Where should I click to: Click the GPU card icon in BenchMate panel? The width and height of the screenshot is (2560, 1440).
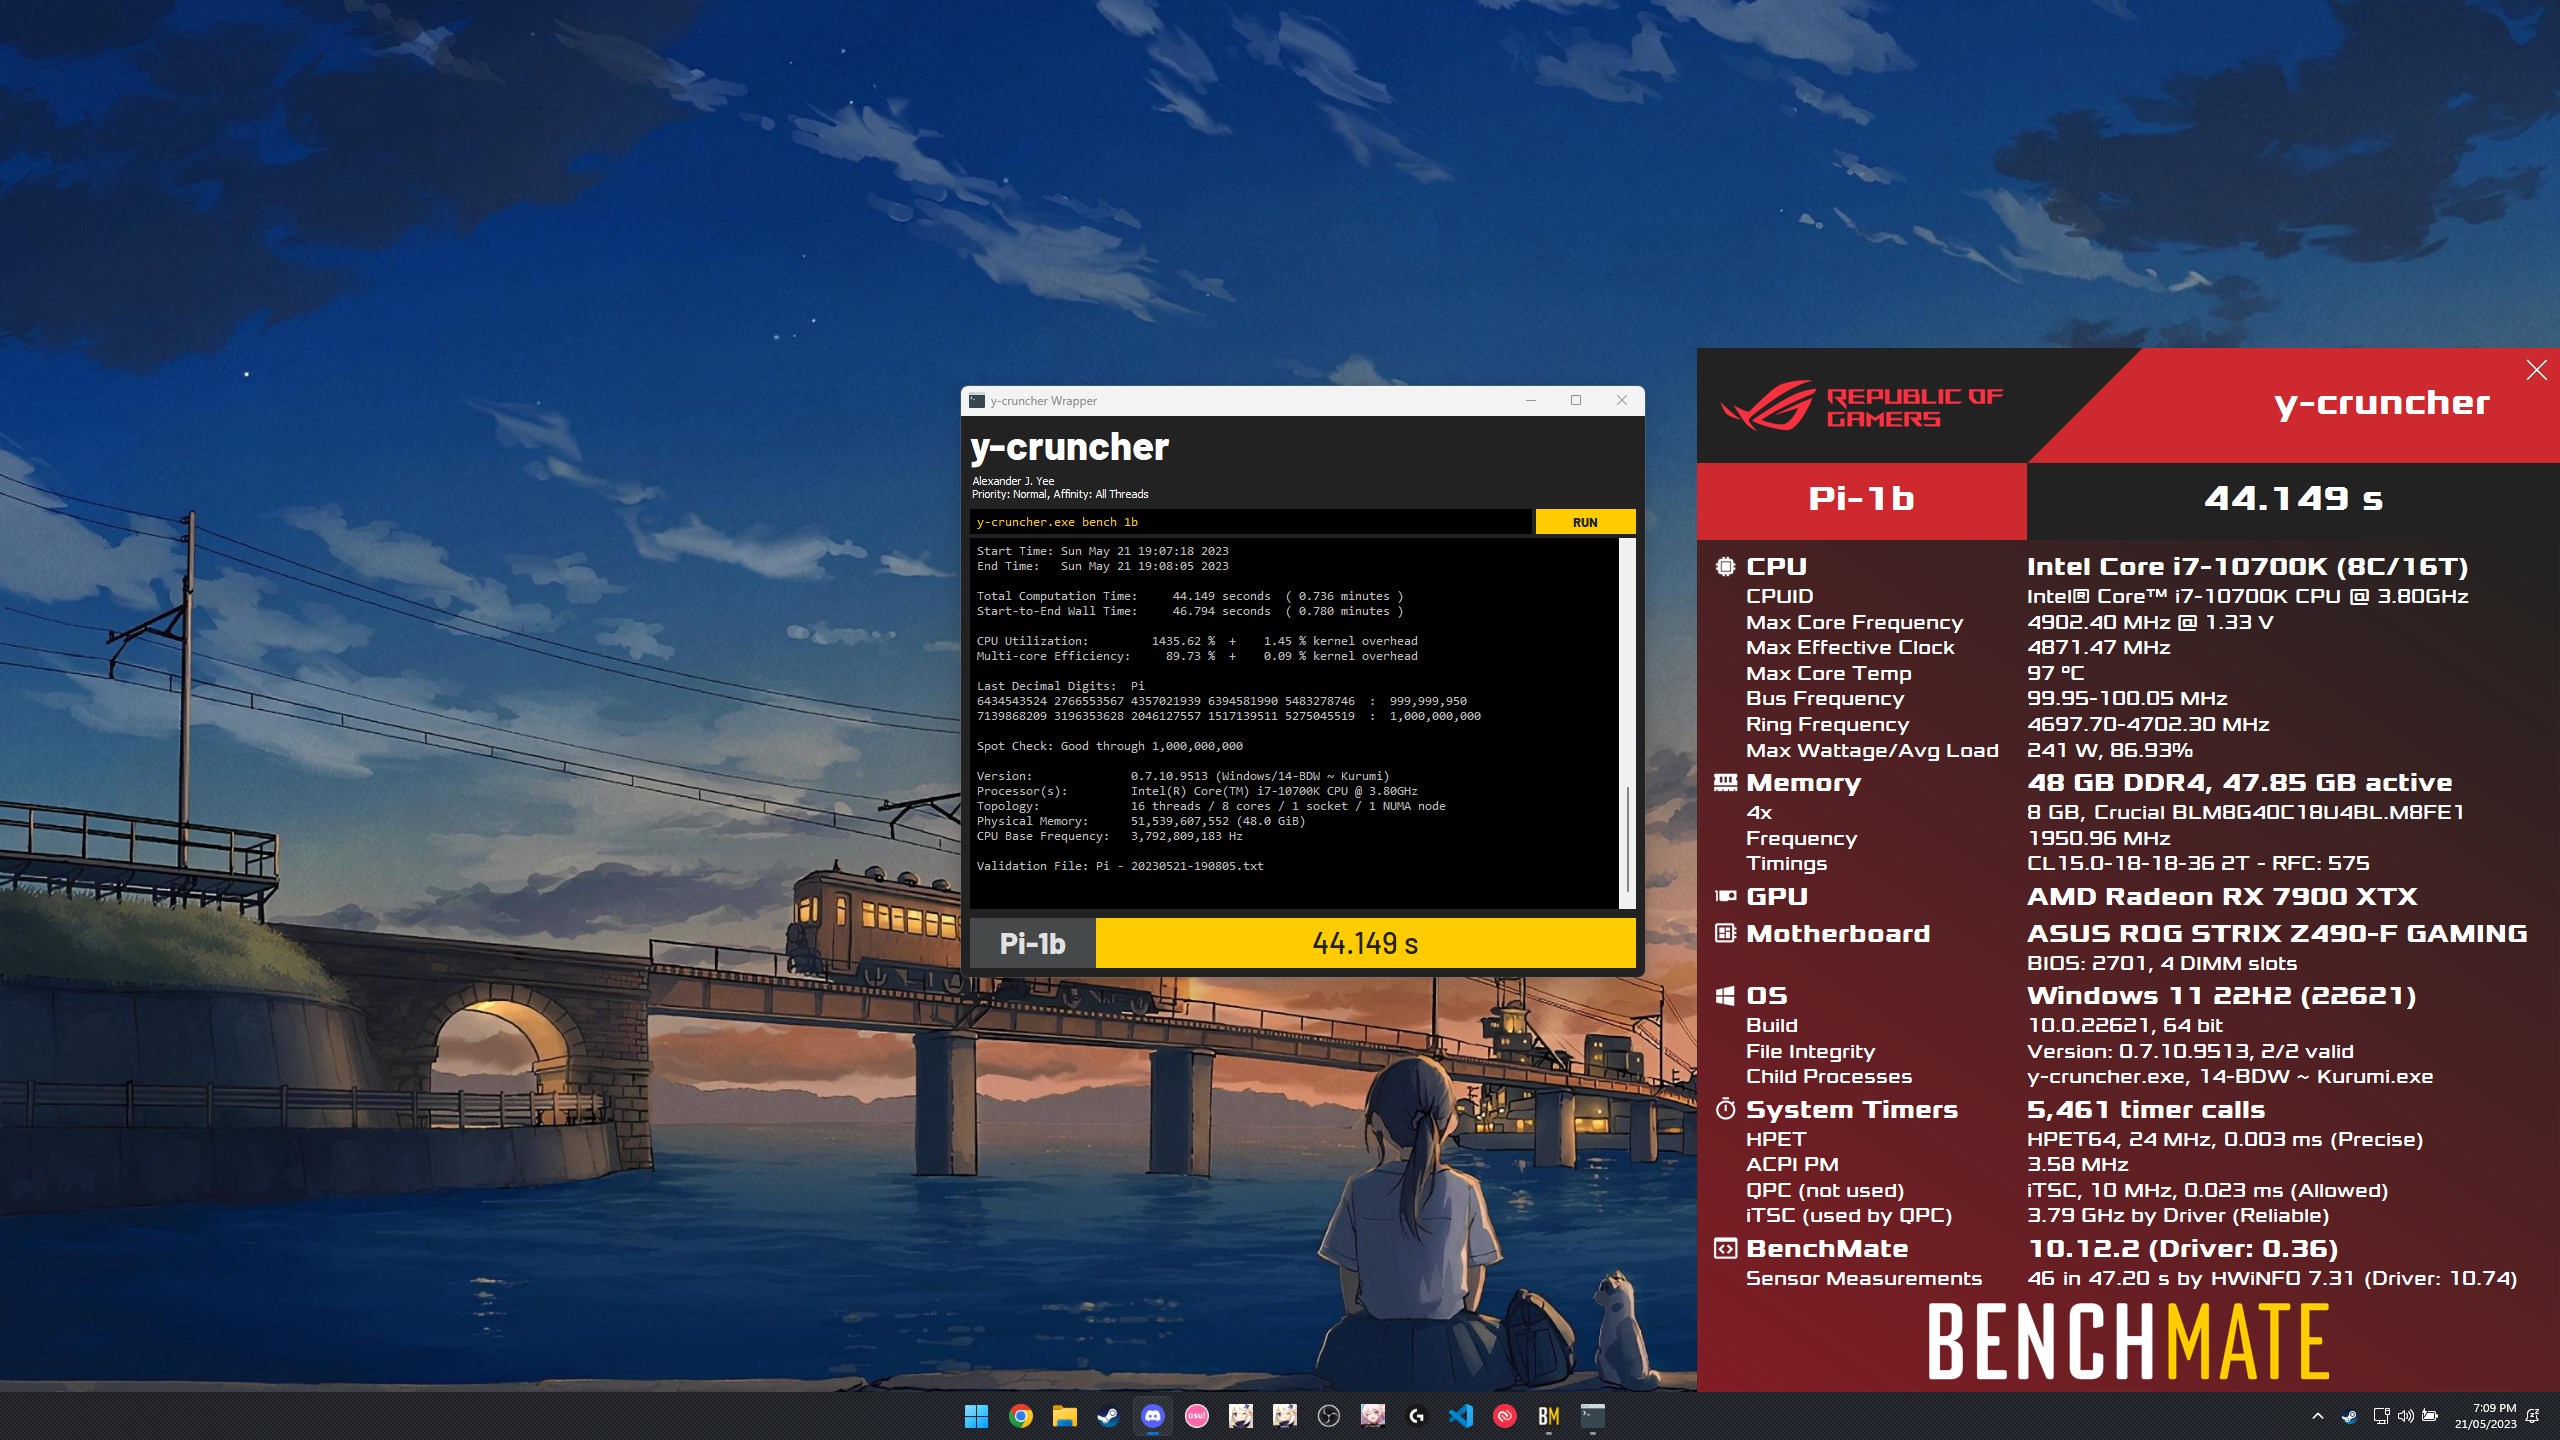[1725, 897]
